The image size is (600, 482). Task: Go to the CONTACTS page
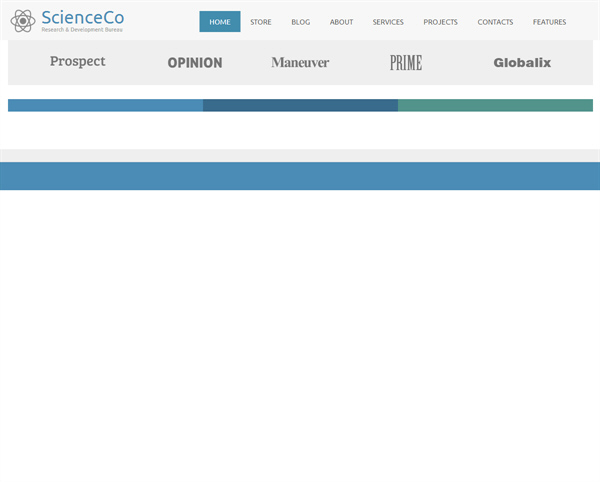[495, 22]
